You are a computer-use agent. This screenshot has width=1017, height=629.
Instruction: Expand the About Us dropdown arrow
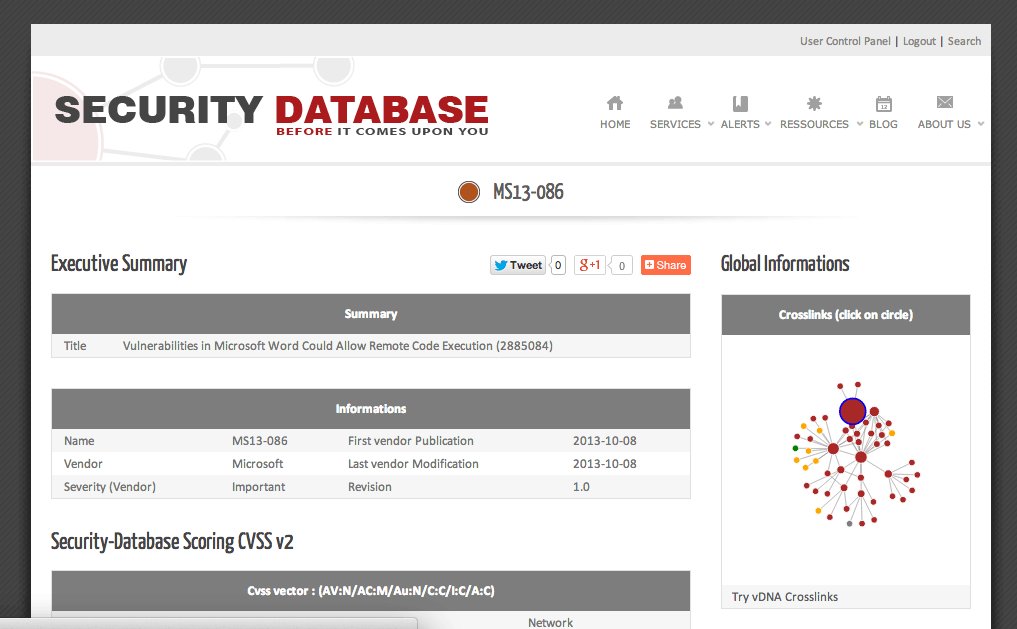[981, 124]
